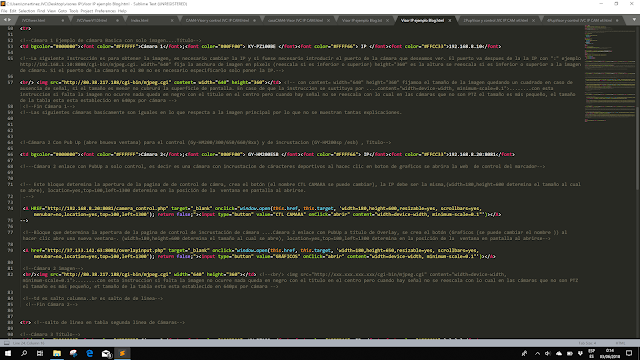Click line number 88 in the gutter

(x=11, y=322)
